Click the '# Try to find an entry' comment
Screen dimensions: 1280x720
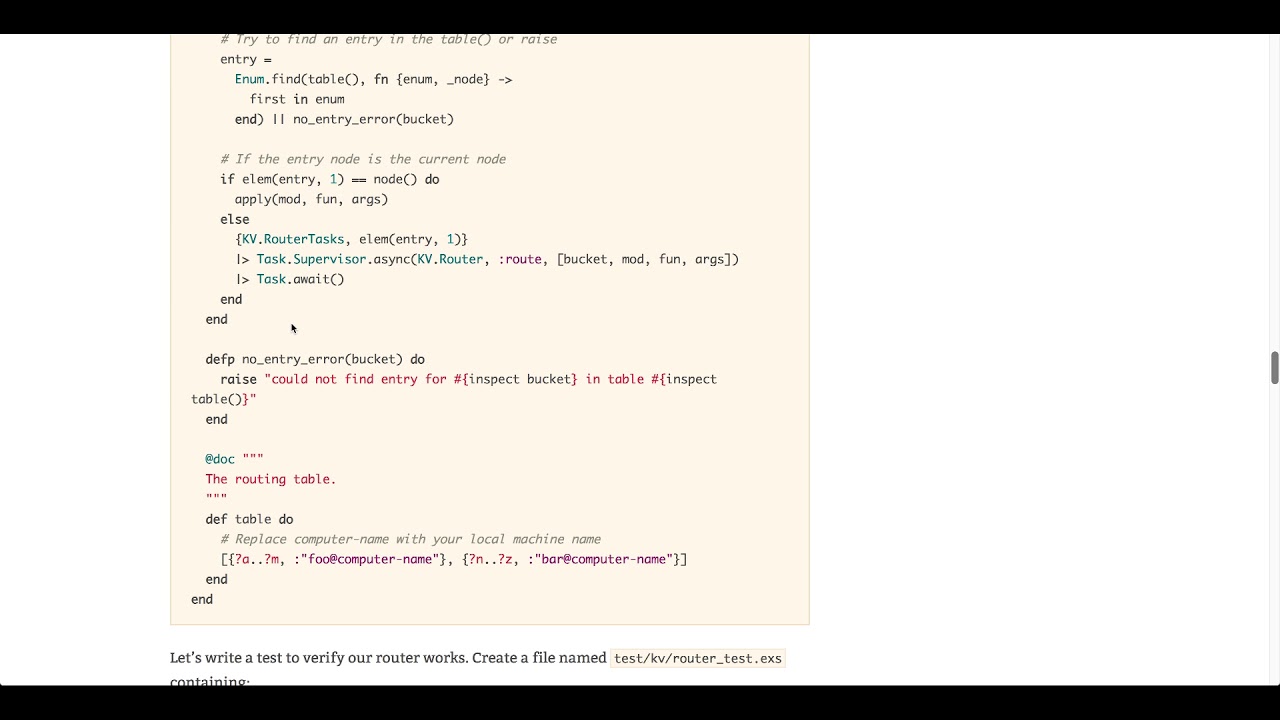tap(389, 39)
